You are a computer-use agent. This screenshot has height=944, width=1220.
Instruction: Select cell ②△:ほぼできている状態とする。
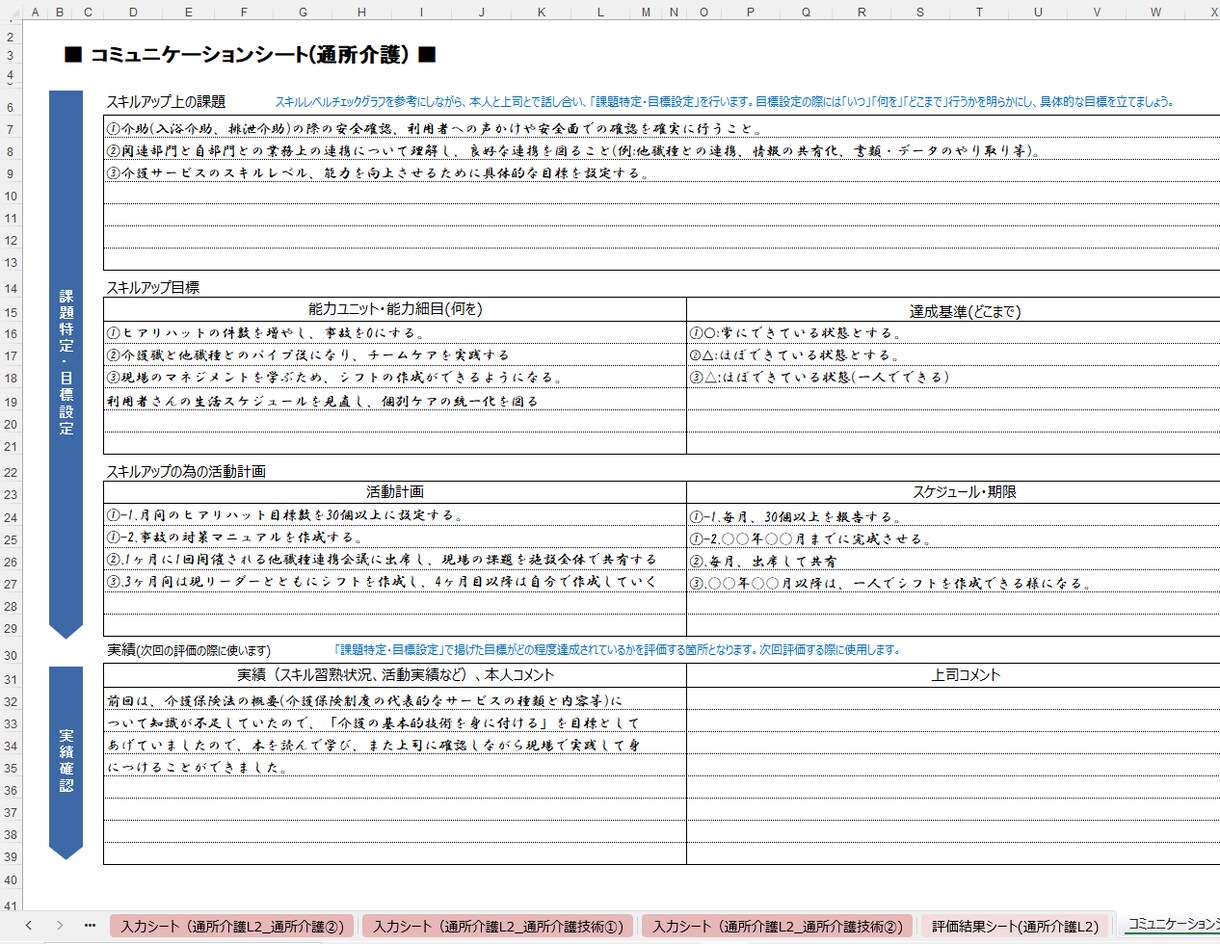(x=953, y=355)
